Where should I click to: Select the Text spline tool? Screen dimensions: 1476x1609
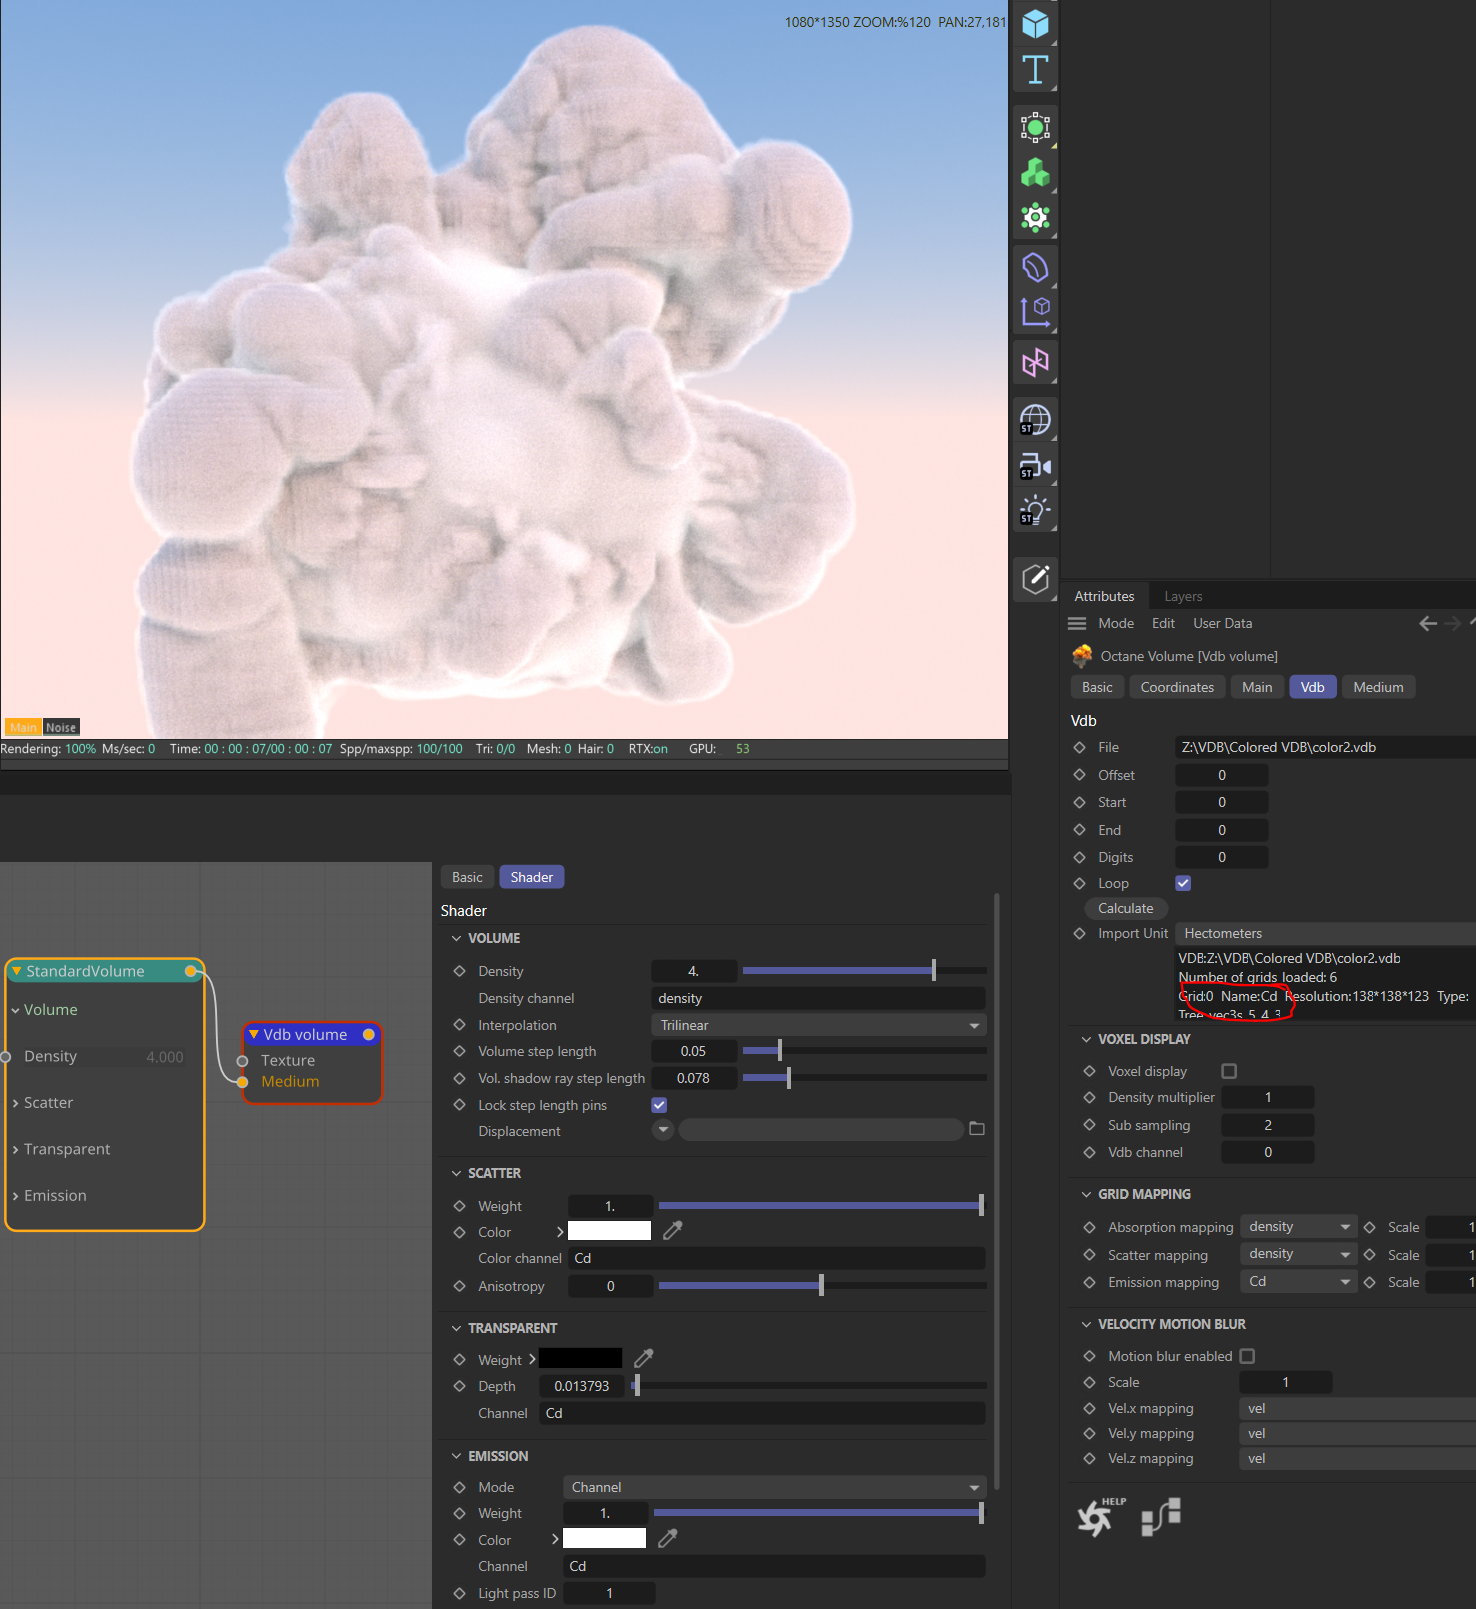pos(1035,70)
